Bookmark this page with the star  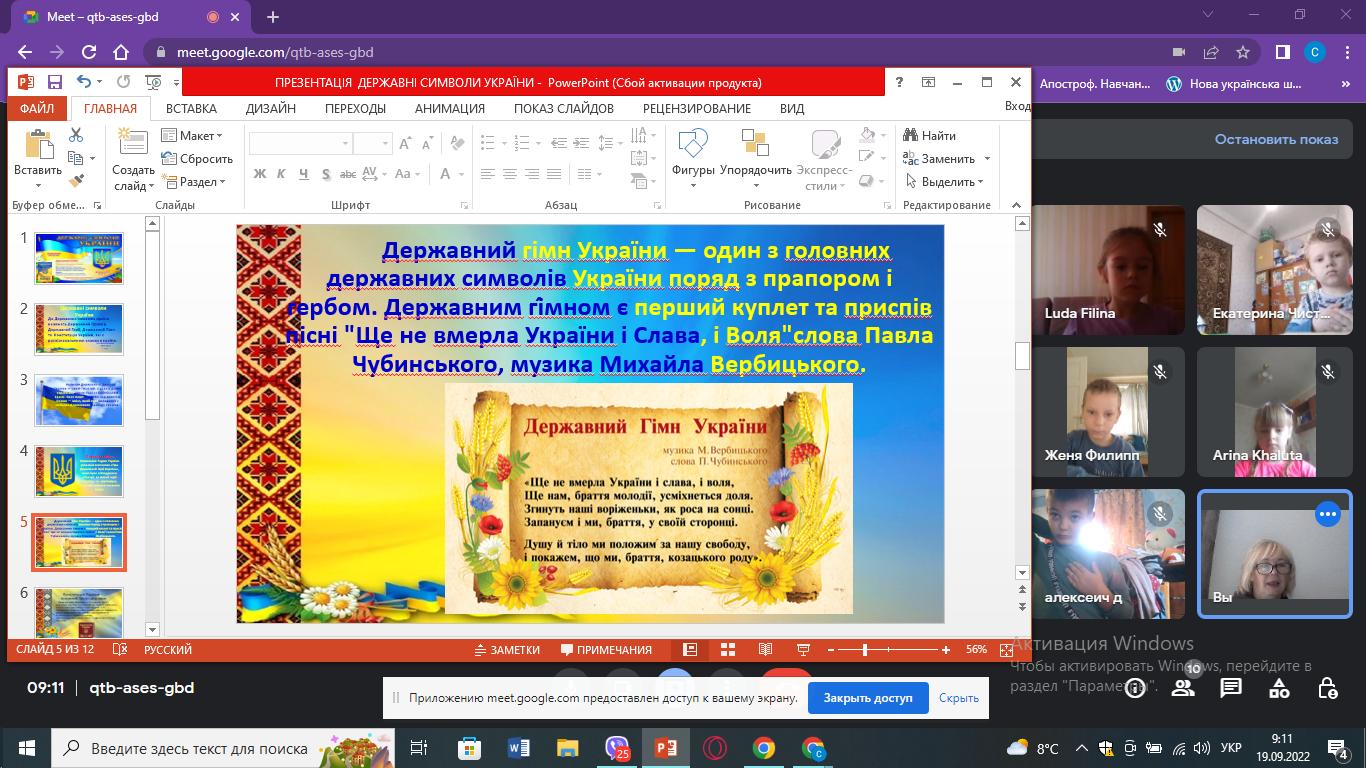click(1243, 52)
